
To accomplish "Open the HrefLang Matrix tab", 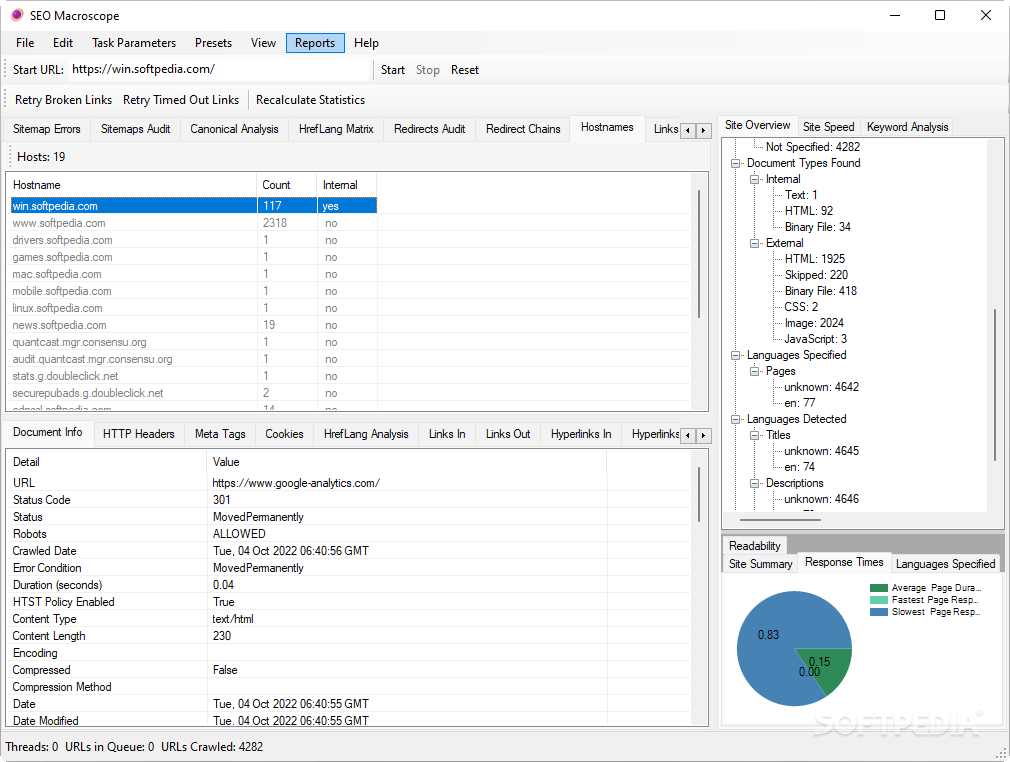I will pyautogui.click(x=336, y=129).
